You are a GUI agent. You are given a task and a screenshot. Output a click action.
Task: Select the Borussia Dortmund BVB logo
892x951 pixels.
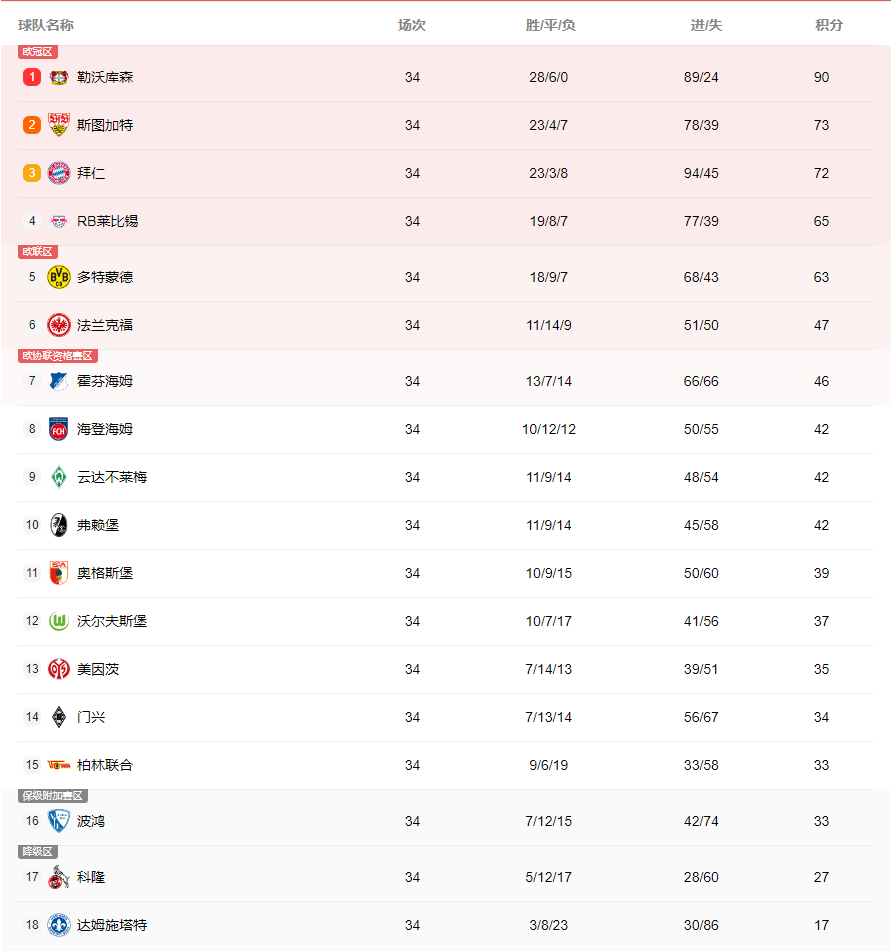59,277
